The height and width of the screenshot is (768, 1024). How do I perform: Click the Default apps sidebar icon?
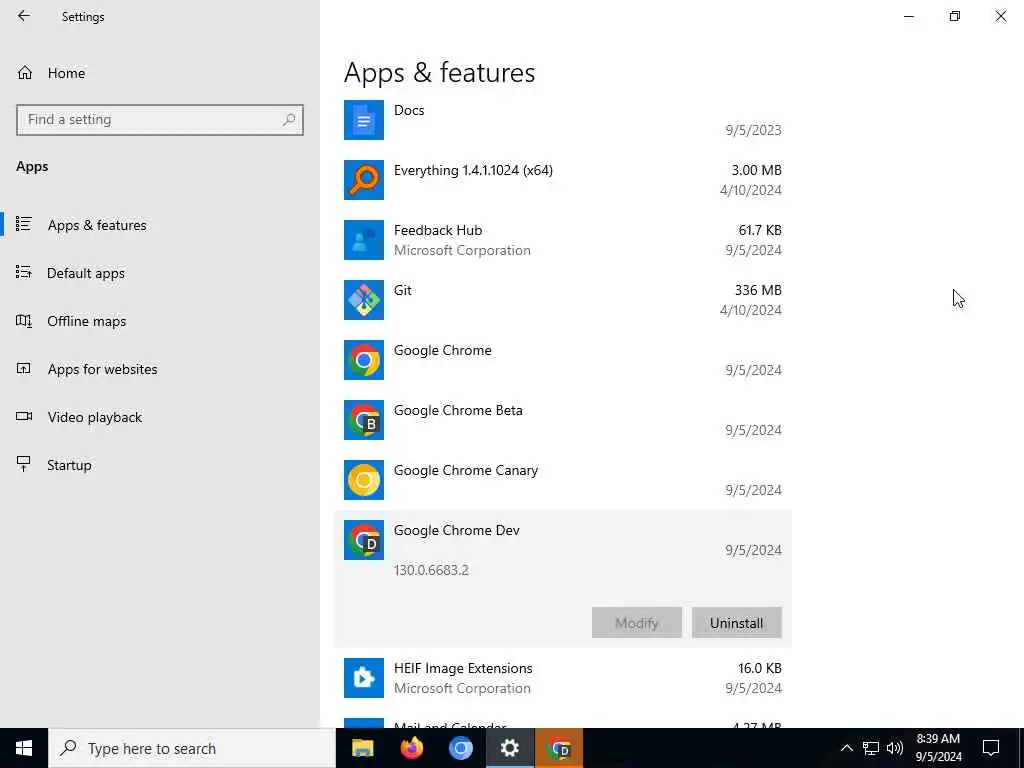[24, 272]
